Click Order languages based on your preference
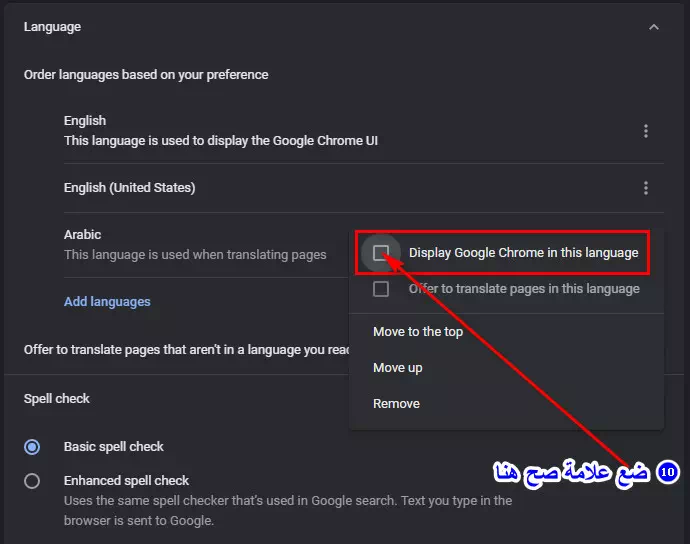The width and height of the screenshot is (690, 544). tap(146, 75)
